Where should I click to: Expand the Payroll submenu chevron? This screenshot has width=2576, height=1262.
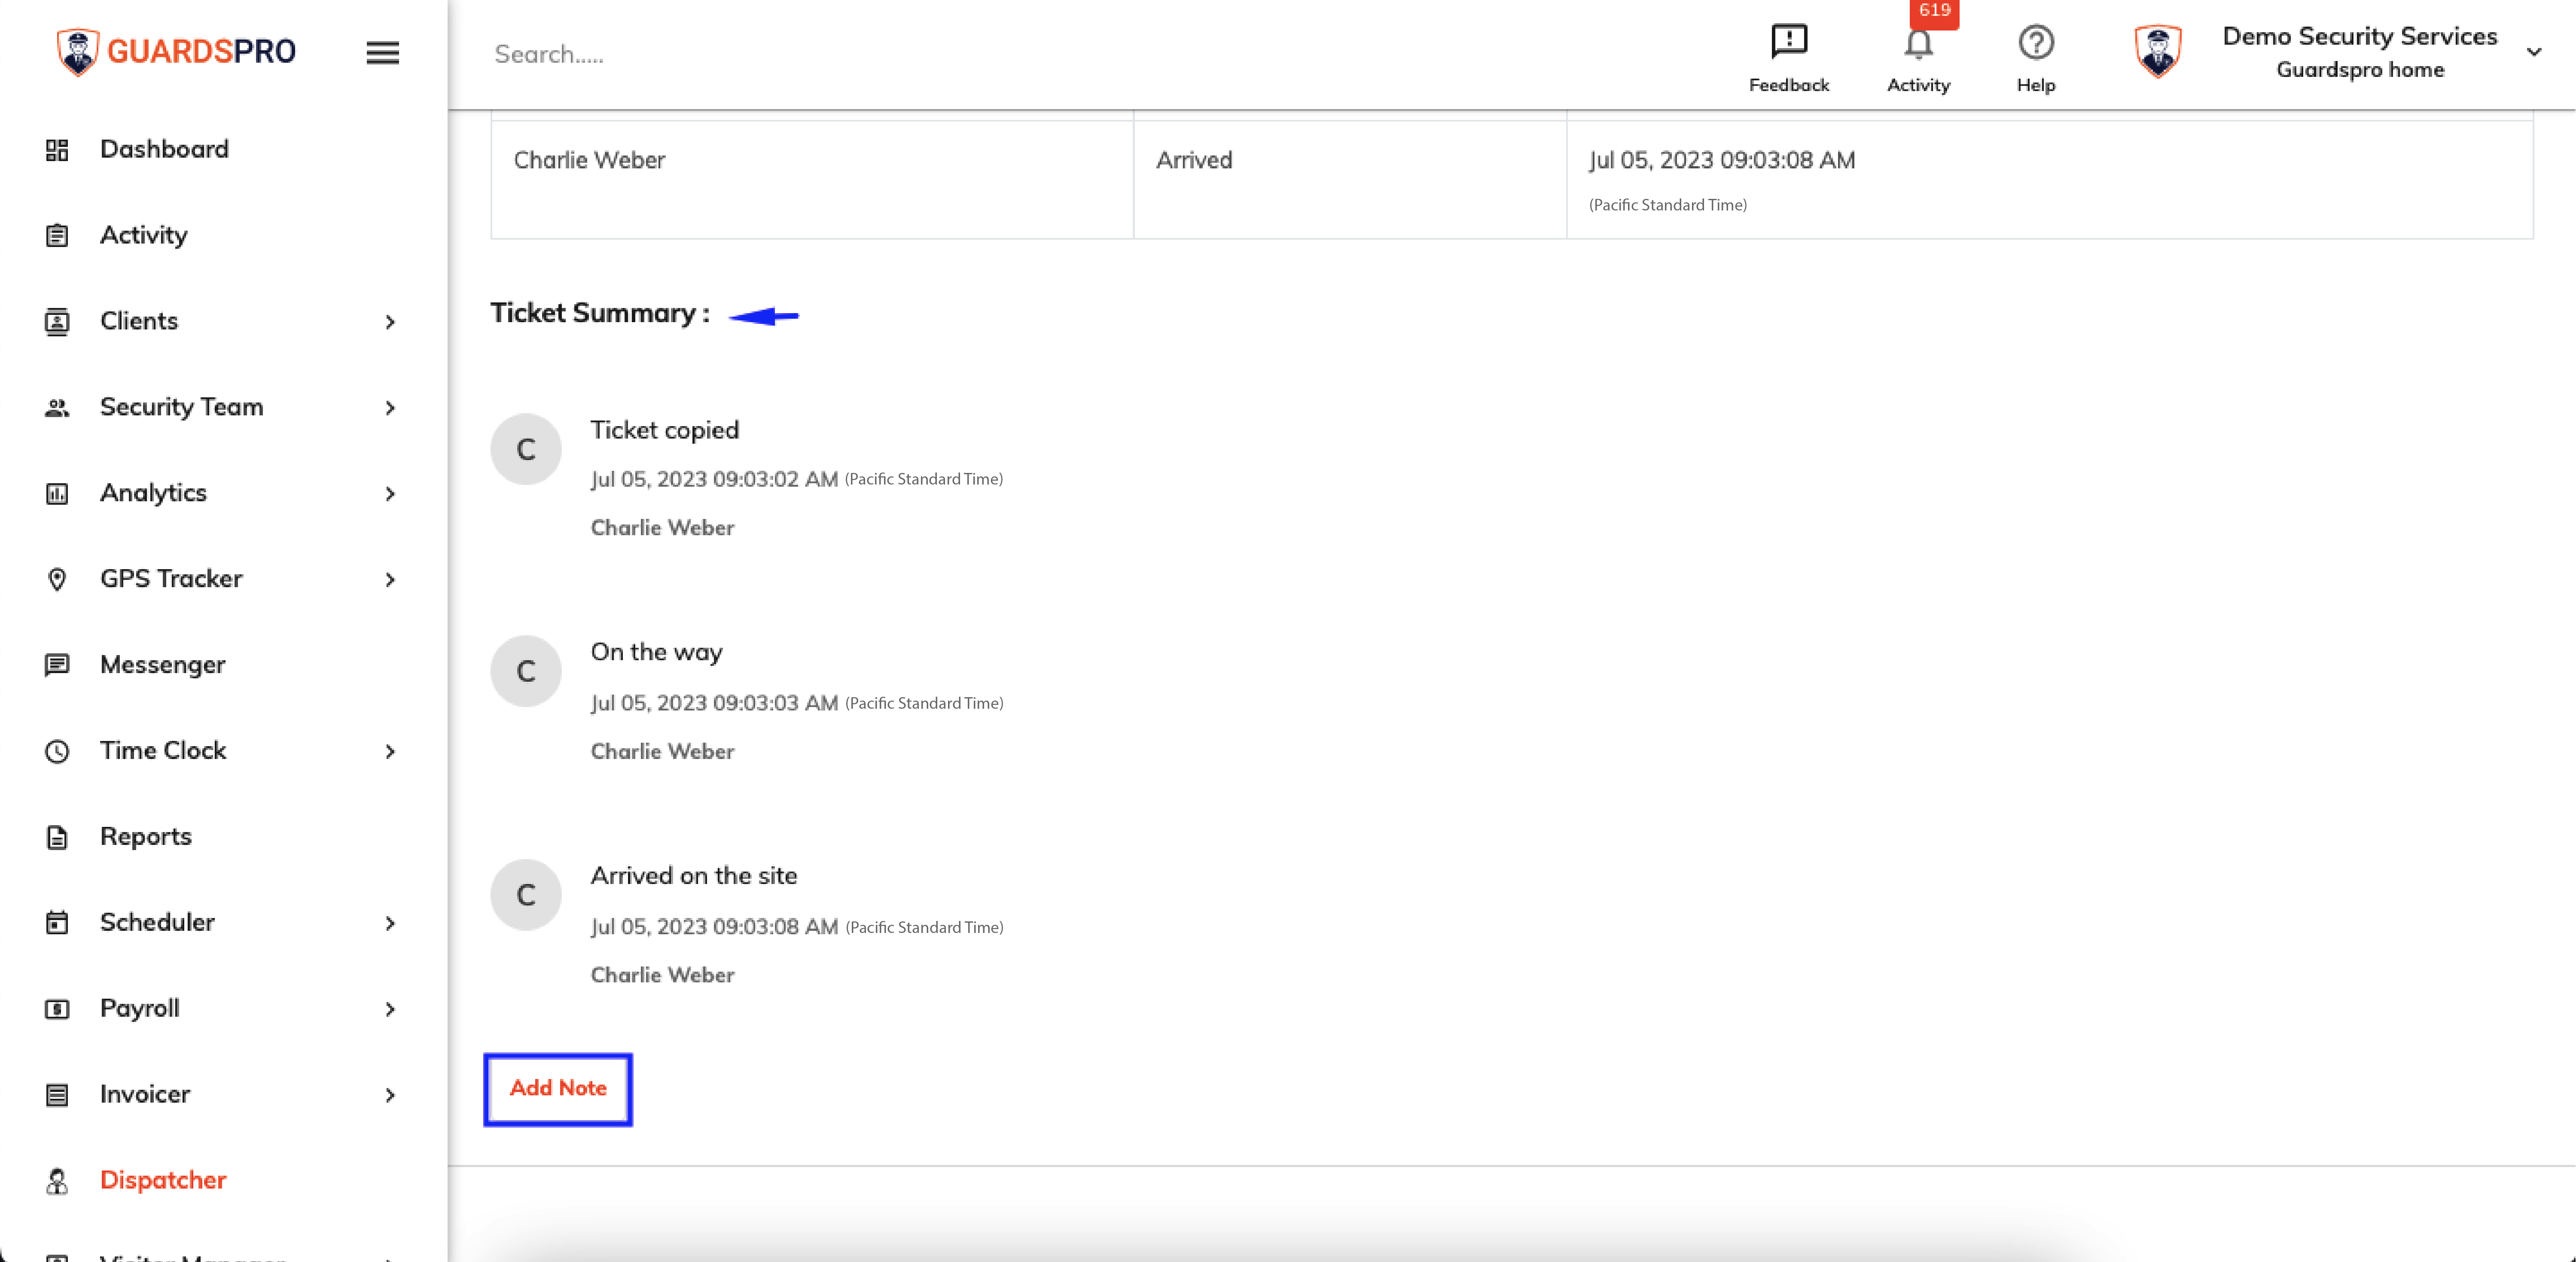[x=390, y=1010]
